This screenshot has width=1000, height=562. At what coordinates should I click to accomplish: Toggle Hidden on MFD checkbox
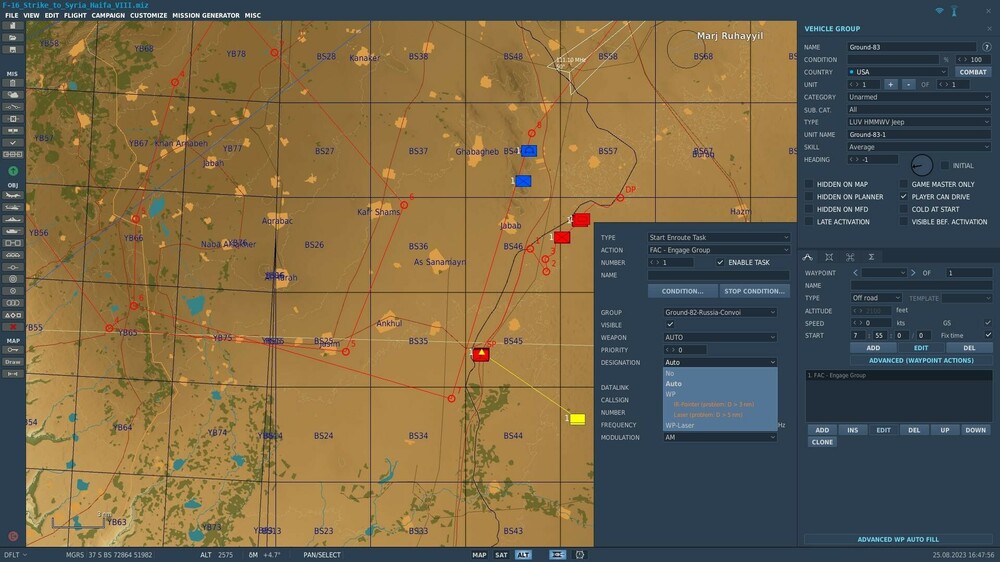809,209
